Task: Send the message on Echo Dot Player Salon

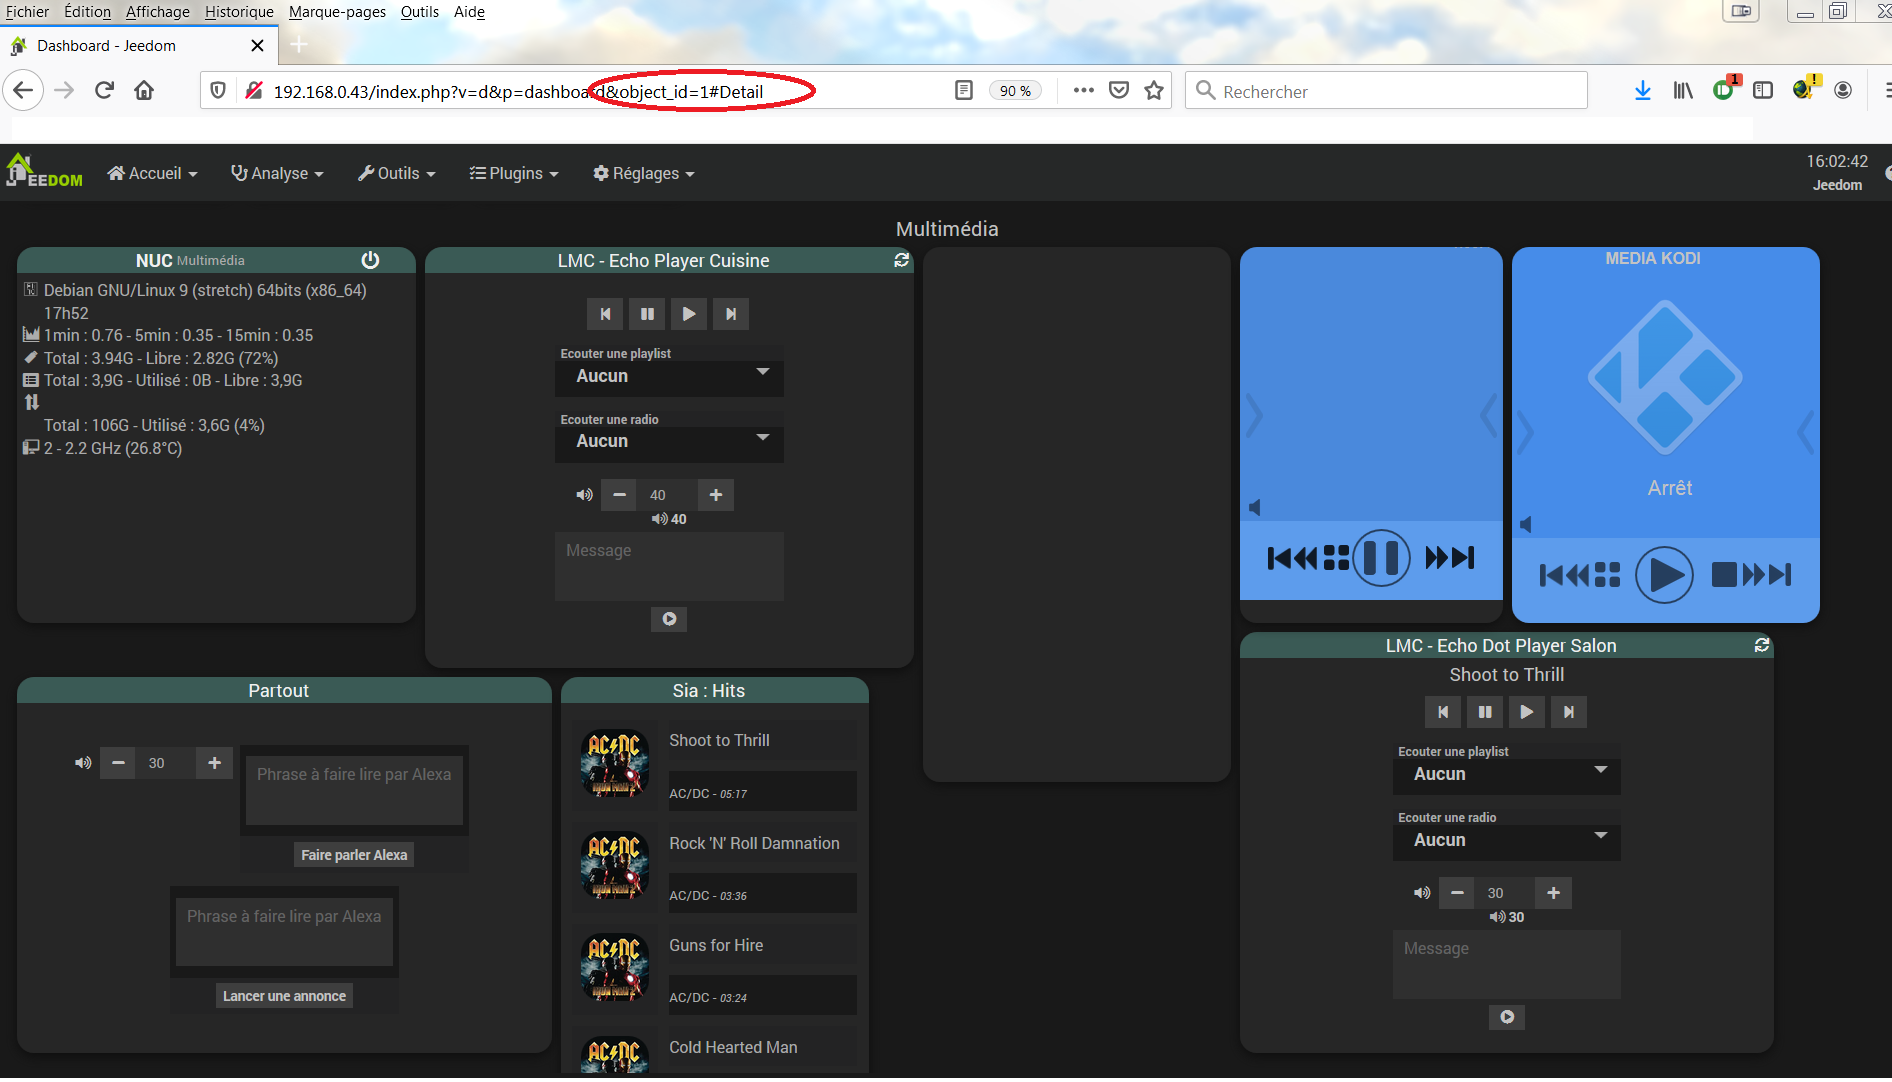Action: pyautogui.click(x=1507, y=1017)
